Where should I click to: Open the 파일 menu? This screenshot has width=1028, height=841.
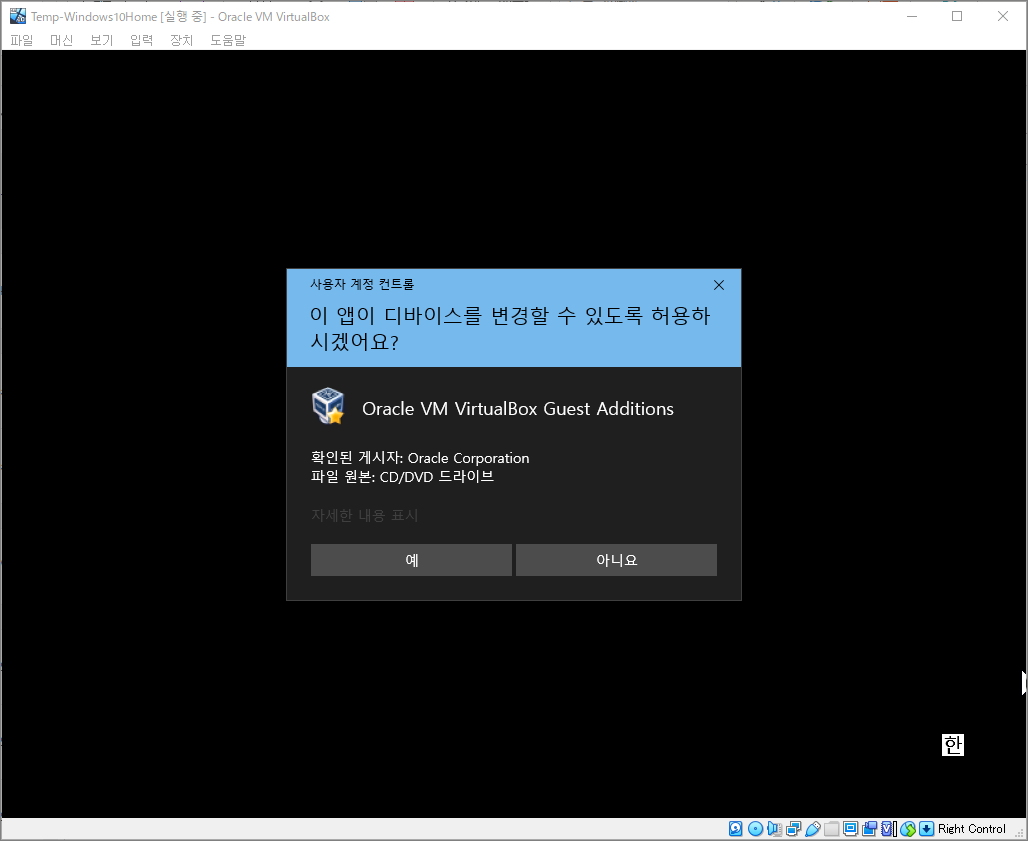22,40
